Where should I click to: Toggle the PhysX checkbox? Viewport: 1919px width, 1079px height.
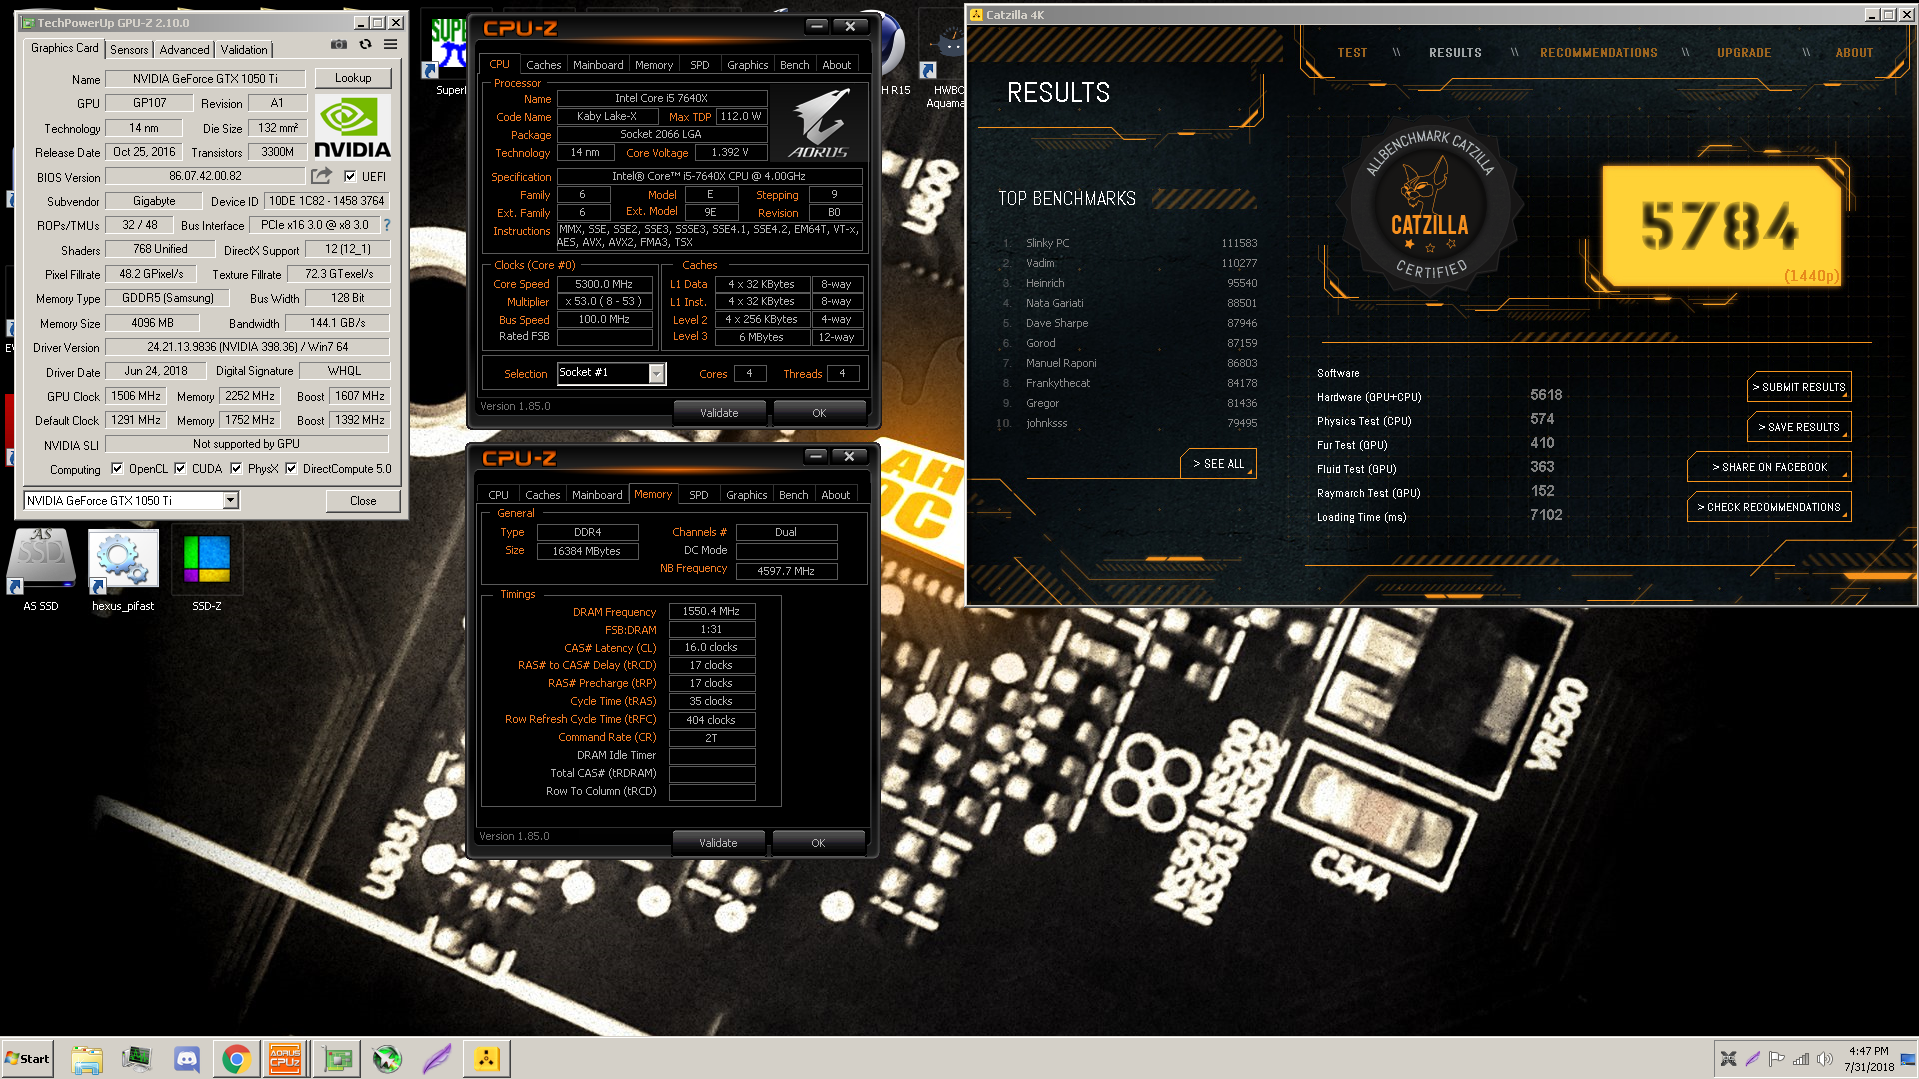236,468
